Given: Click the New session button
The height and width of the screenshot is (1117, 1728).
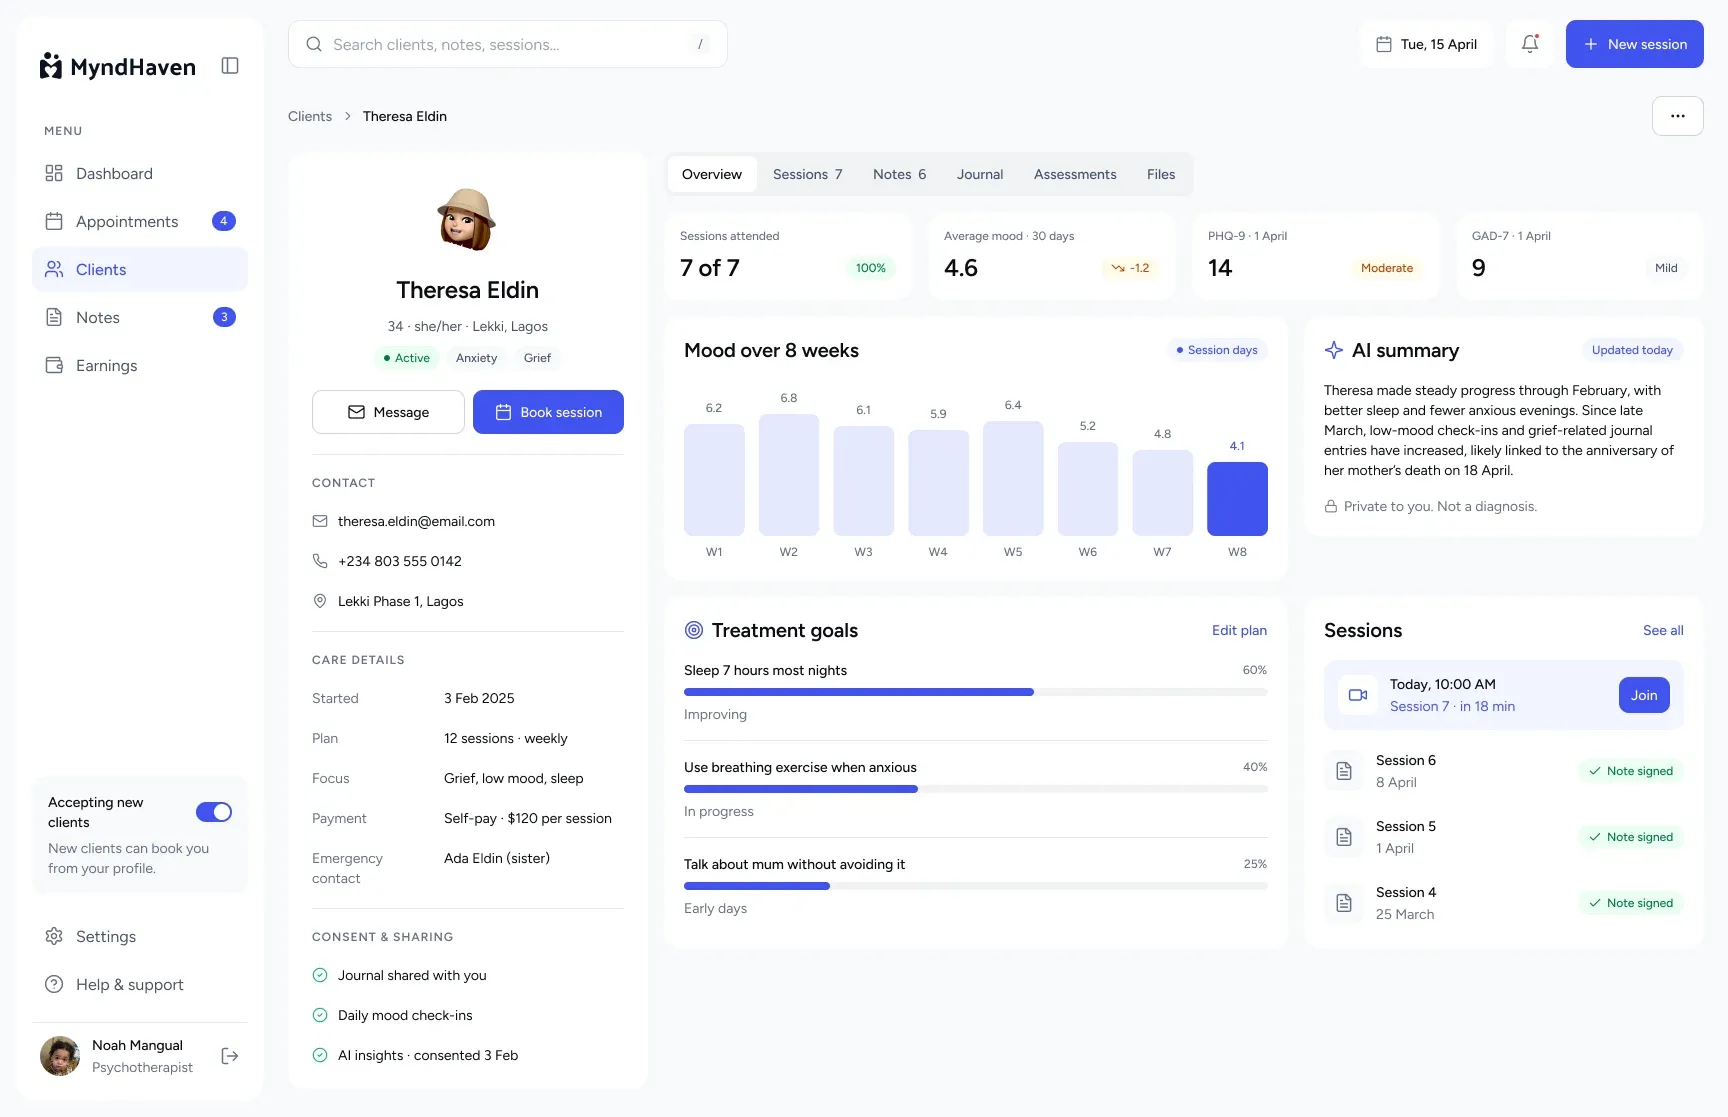Looking at the screenshot, I should click(x=1635, y=44).
